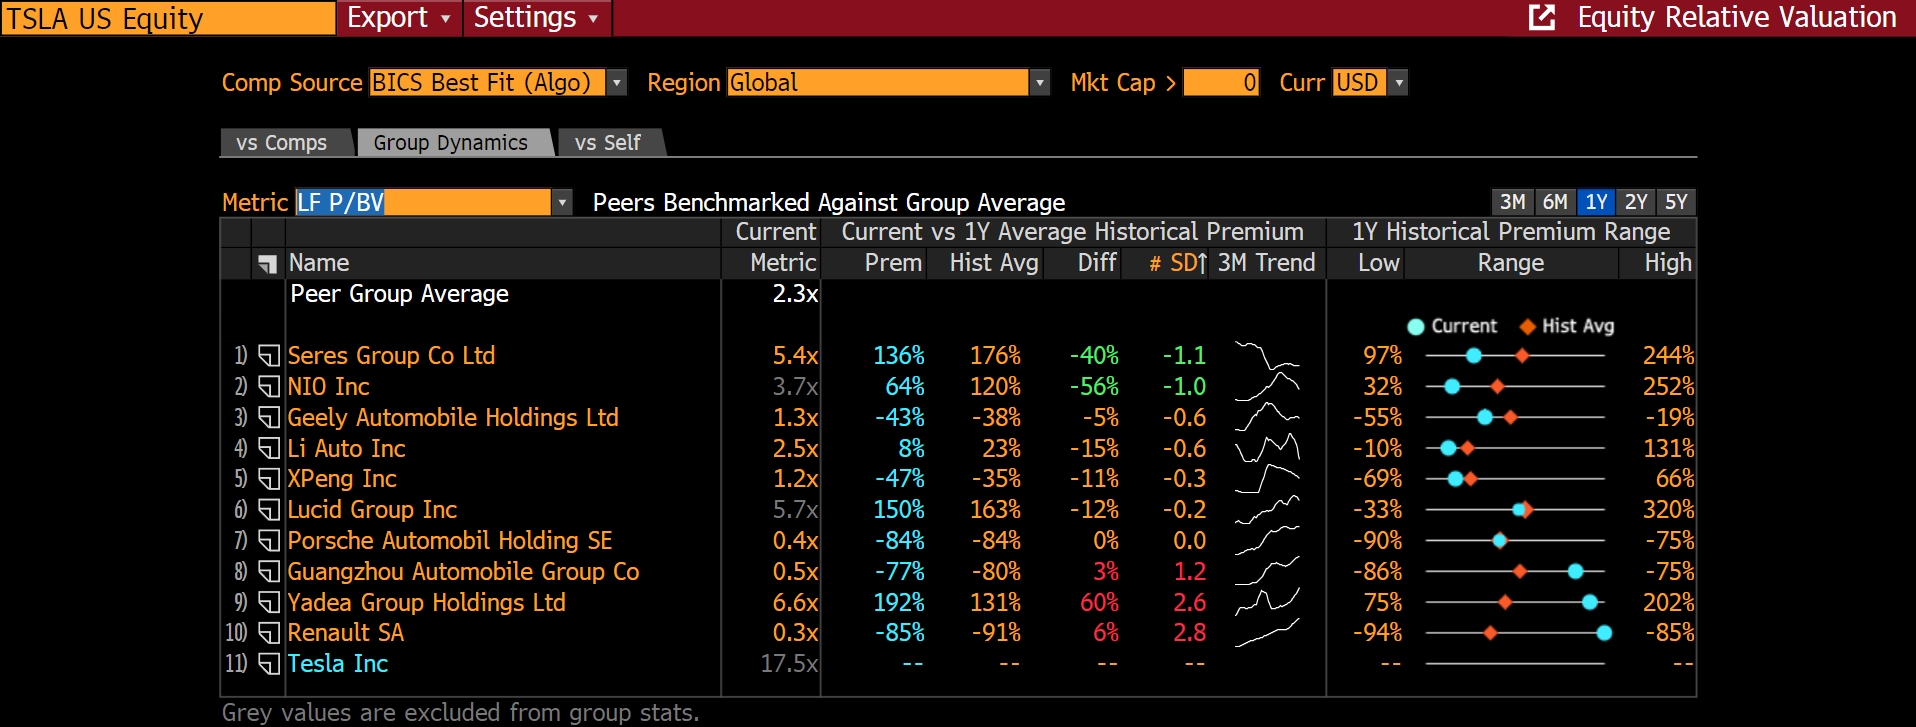Expand the Region Global dropdown
Viewport: 1916px width, 727px height.
tap(1040, 83)
